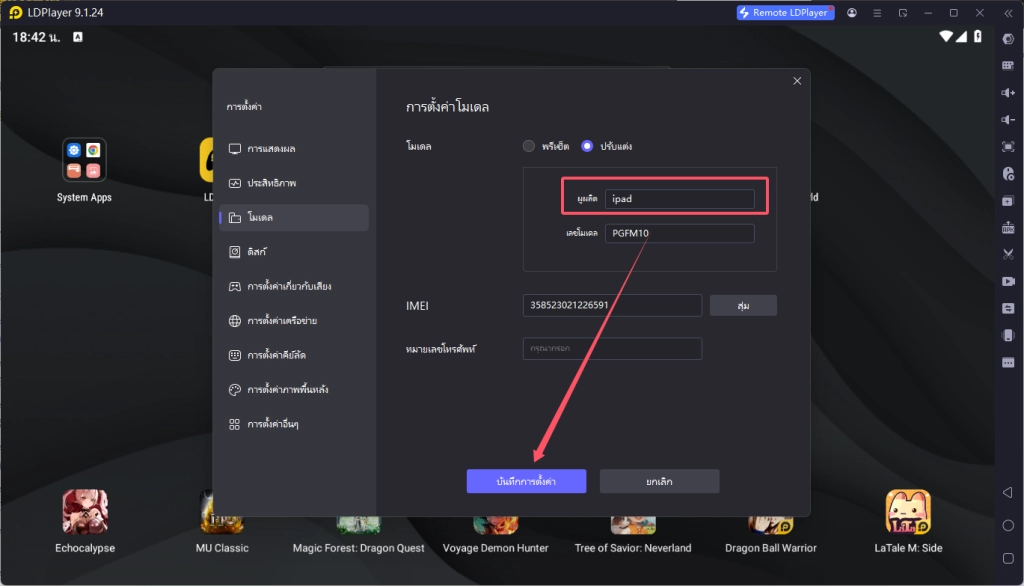Click บันทึกการตั้งค่า save settings button
Image resolution: width=1024 pixels, height=586 pixels.
(526, 481)
